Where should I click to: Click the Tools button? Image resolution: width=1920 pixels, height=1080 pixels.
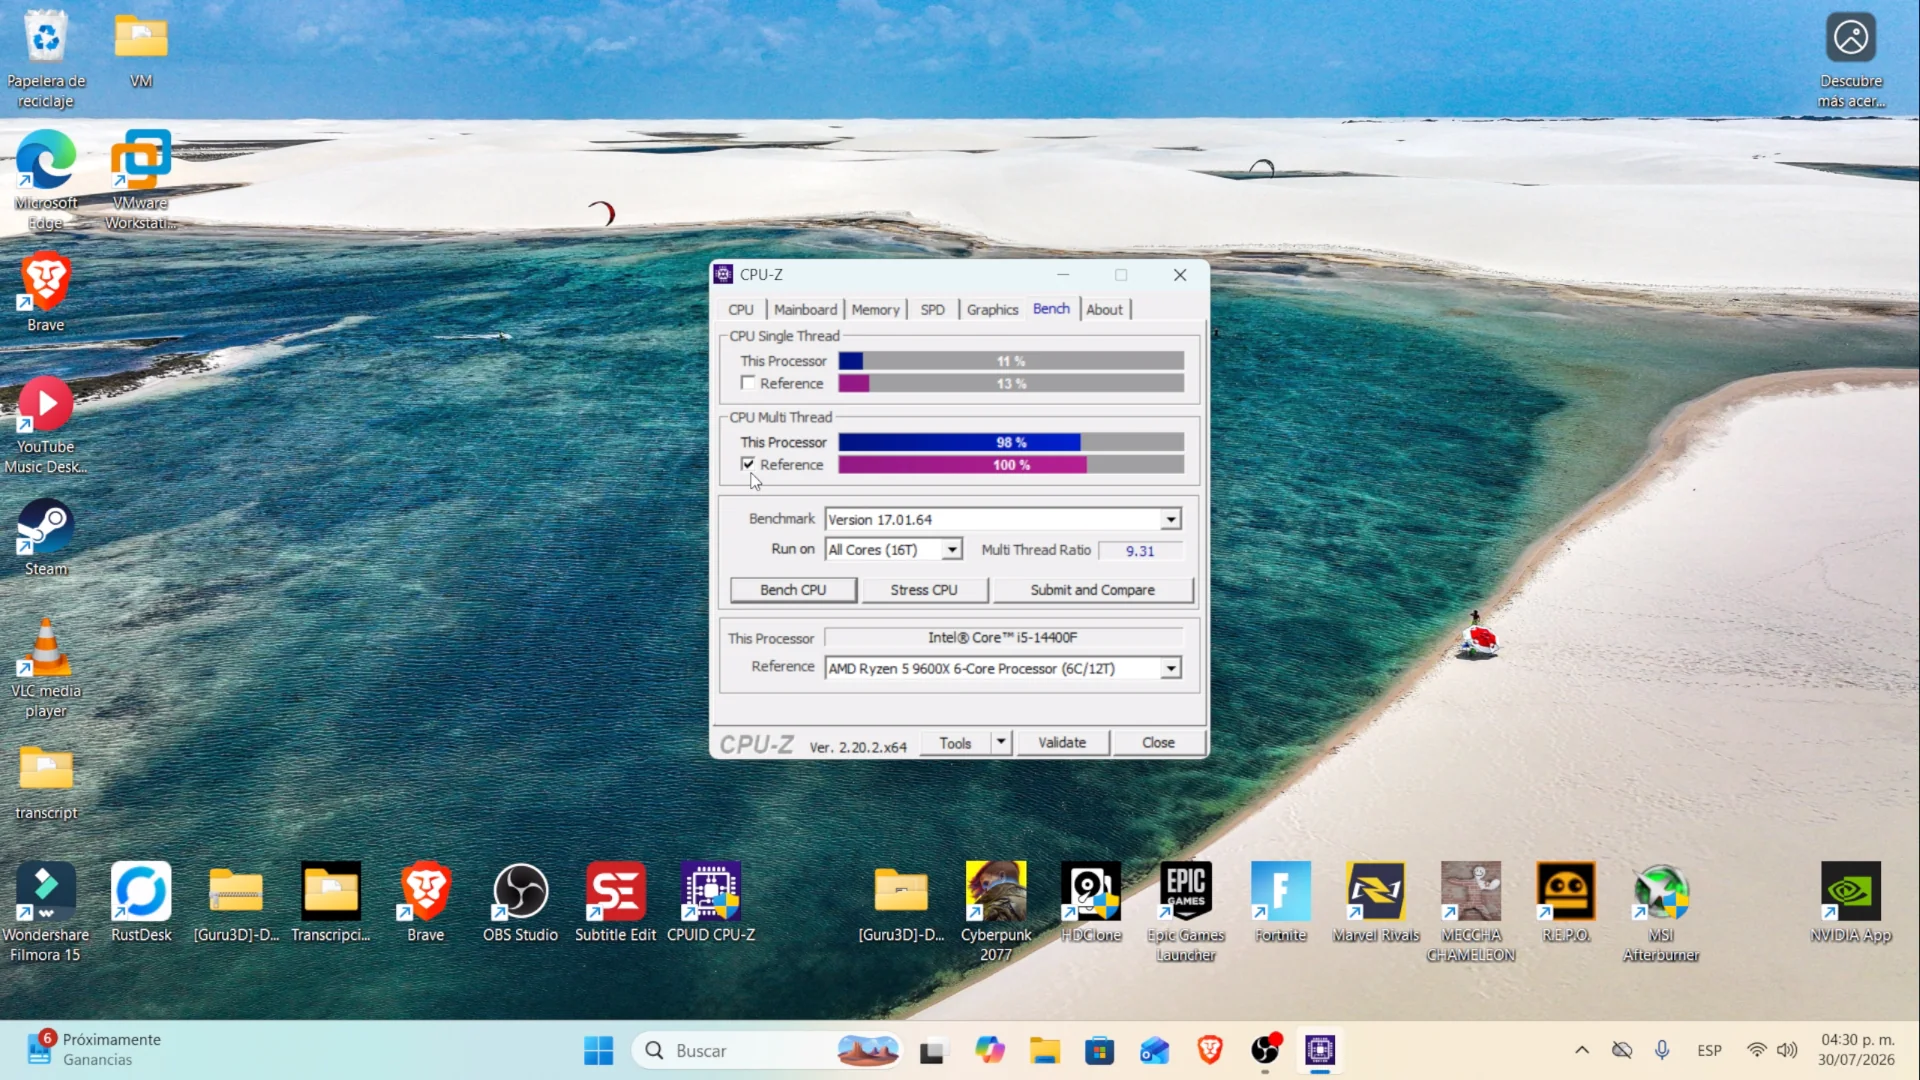click(955, 742)
